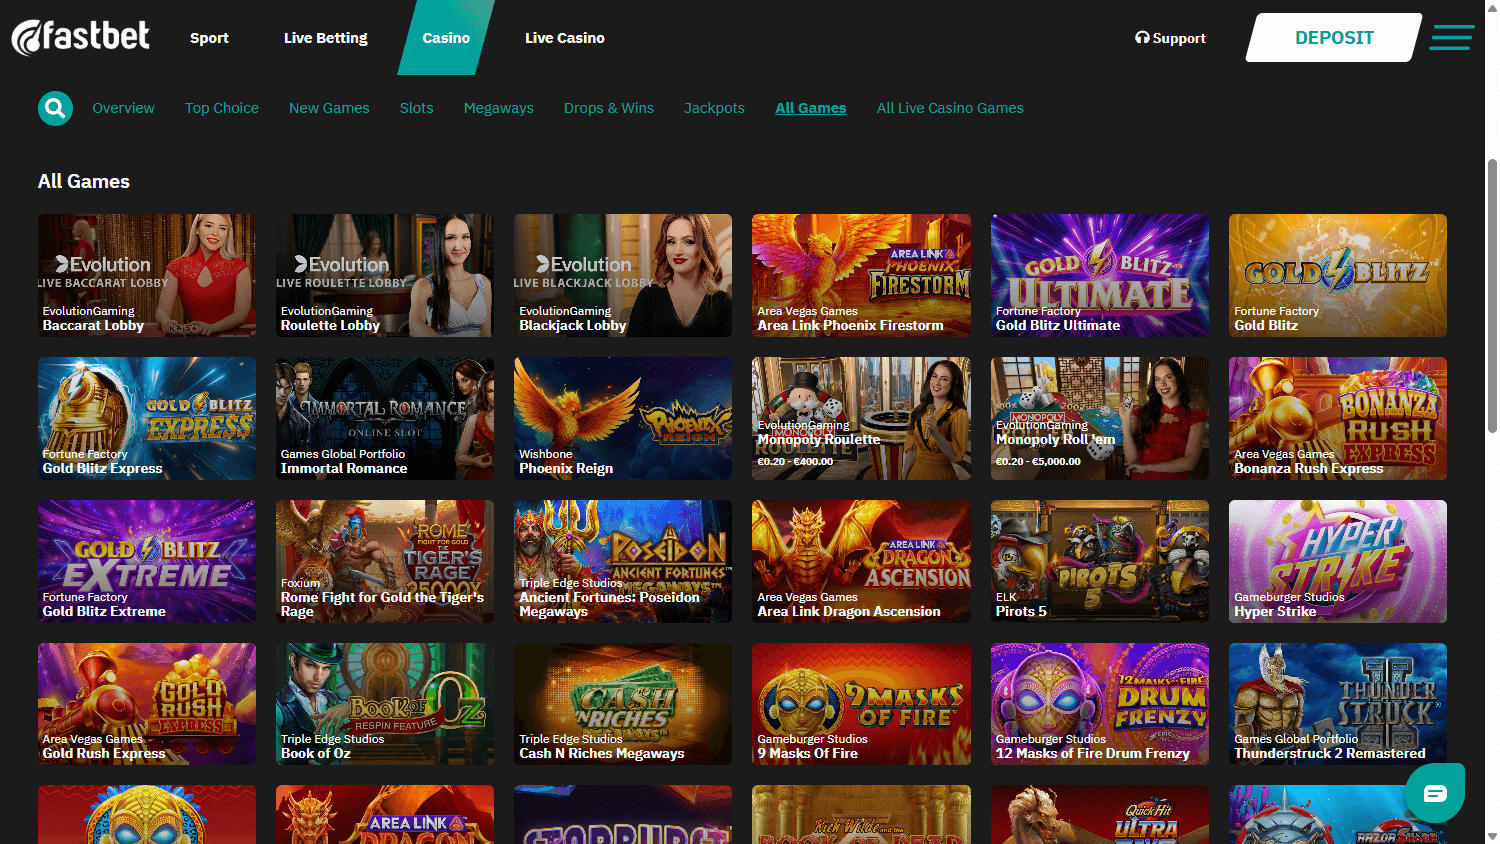Launch Immortal Romance slot

385,418
